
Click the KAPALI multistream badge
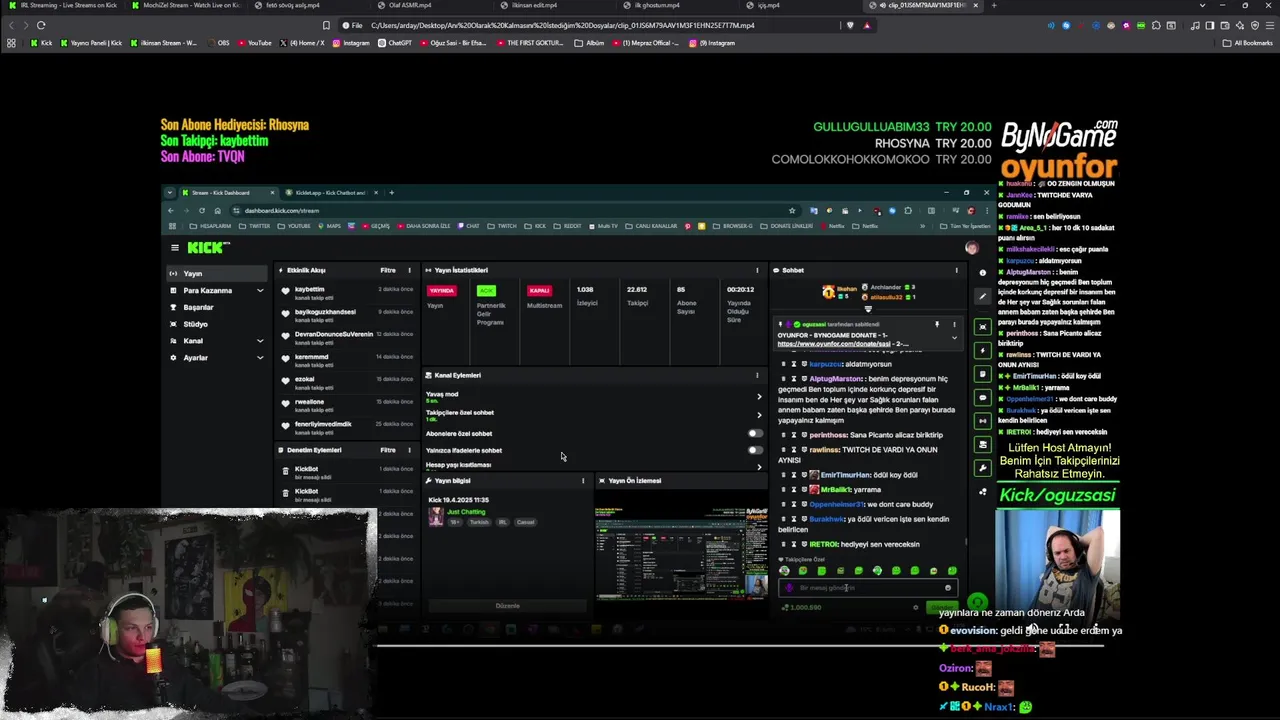pos(540,291)
